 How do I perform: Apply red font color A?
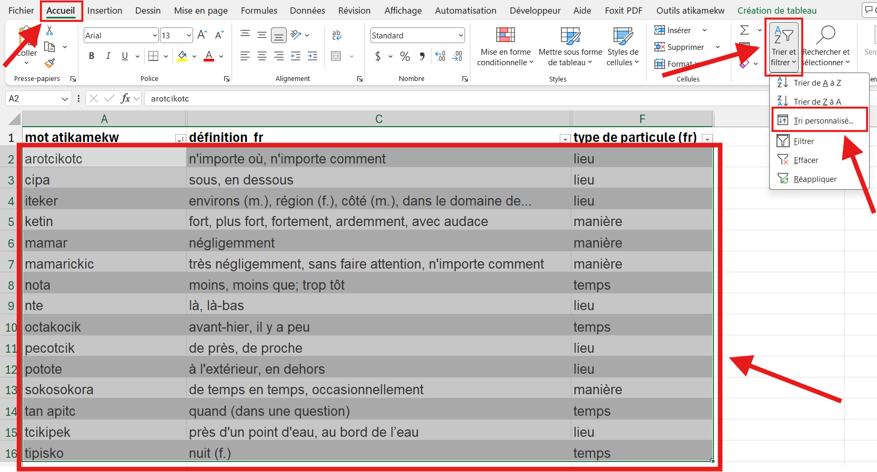tap(209, 56)
